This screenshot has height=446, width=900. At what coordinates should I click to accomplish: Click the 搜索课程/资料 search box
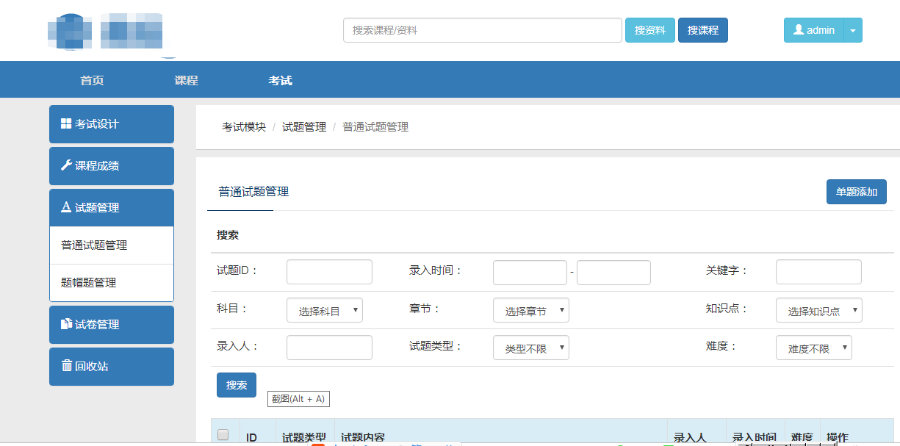pyautogui.click(x=482, y=30)
